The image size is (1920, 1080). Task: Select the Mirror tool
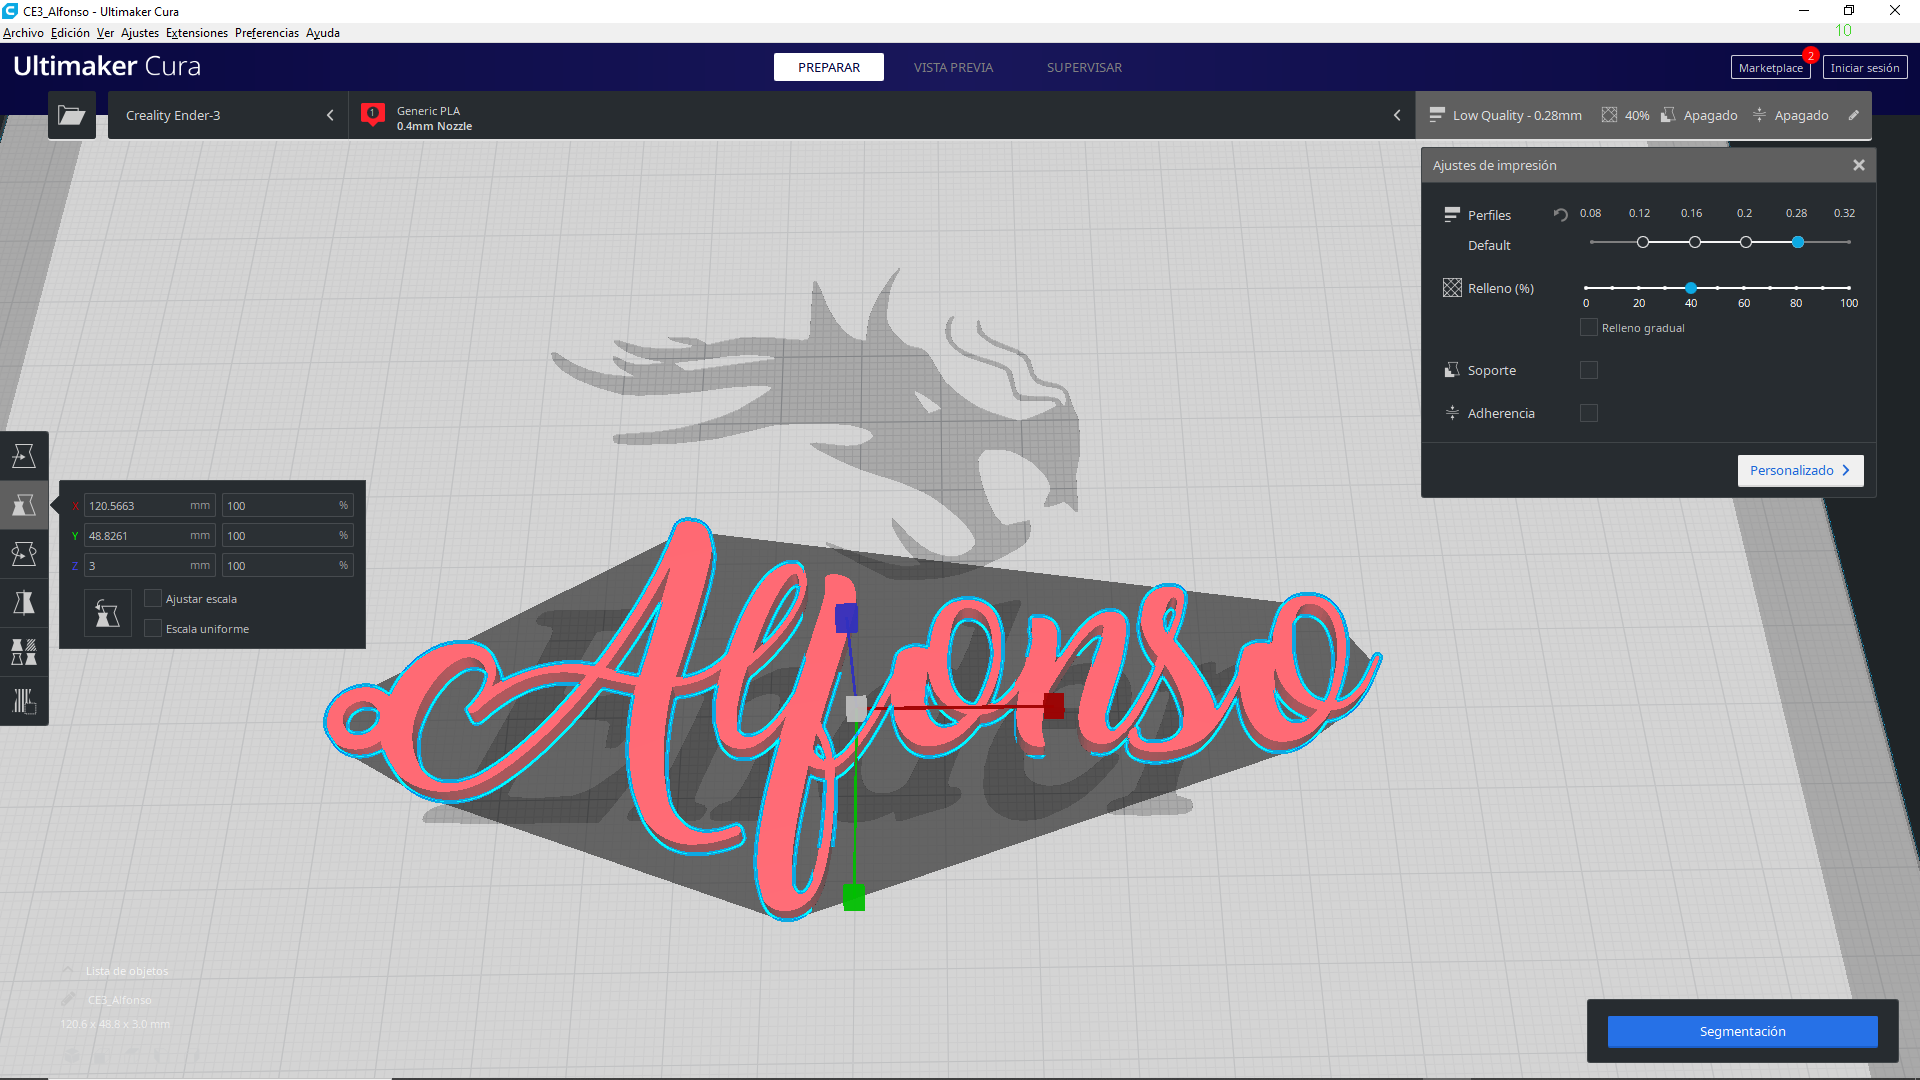click(24, 602)
